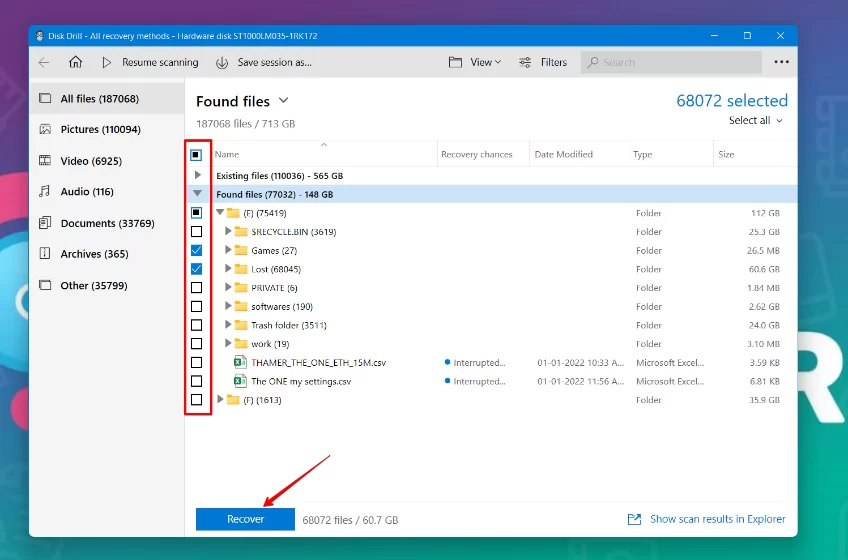Click the Save session download icon
The height and width of the screenshot is (560, 848).
click(x=222, y=63)
